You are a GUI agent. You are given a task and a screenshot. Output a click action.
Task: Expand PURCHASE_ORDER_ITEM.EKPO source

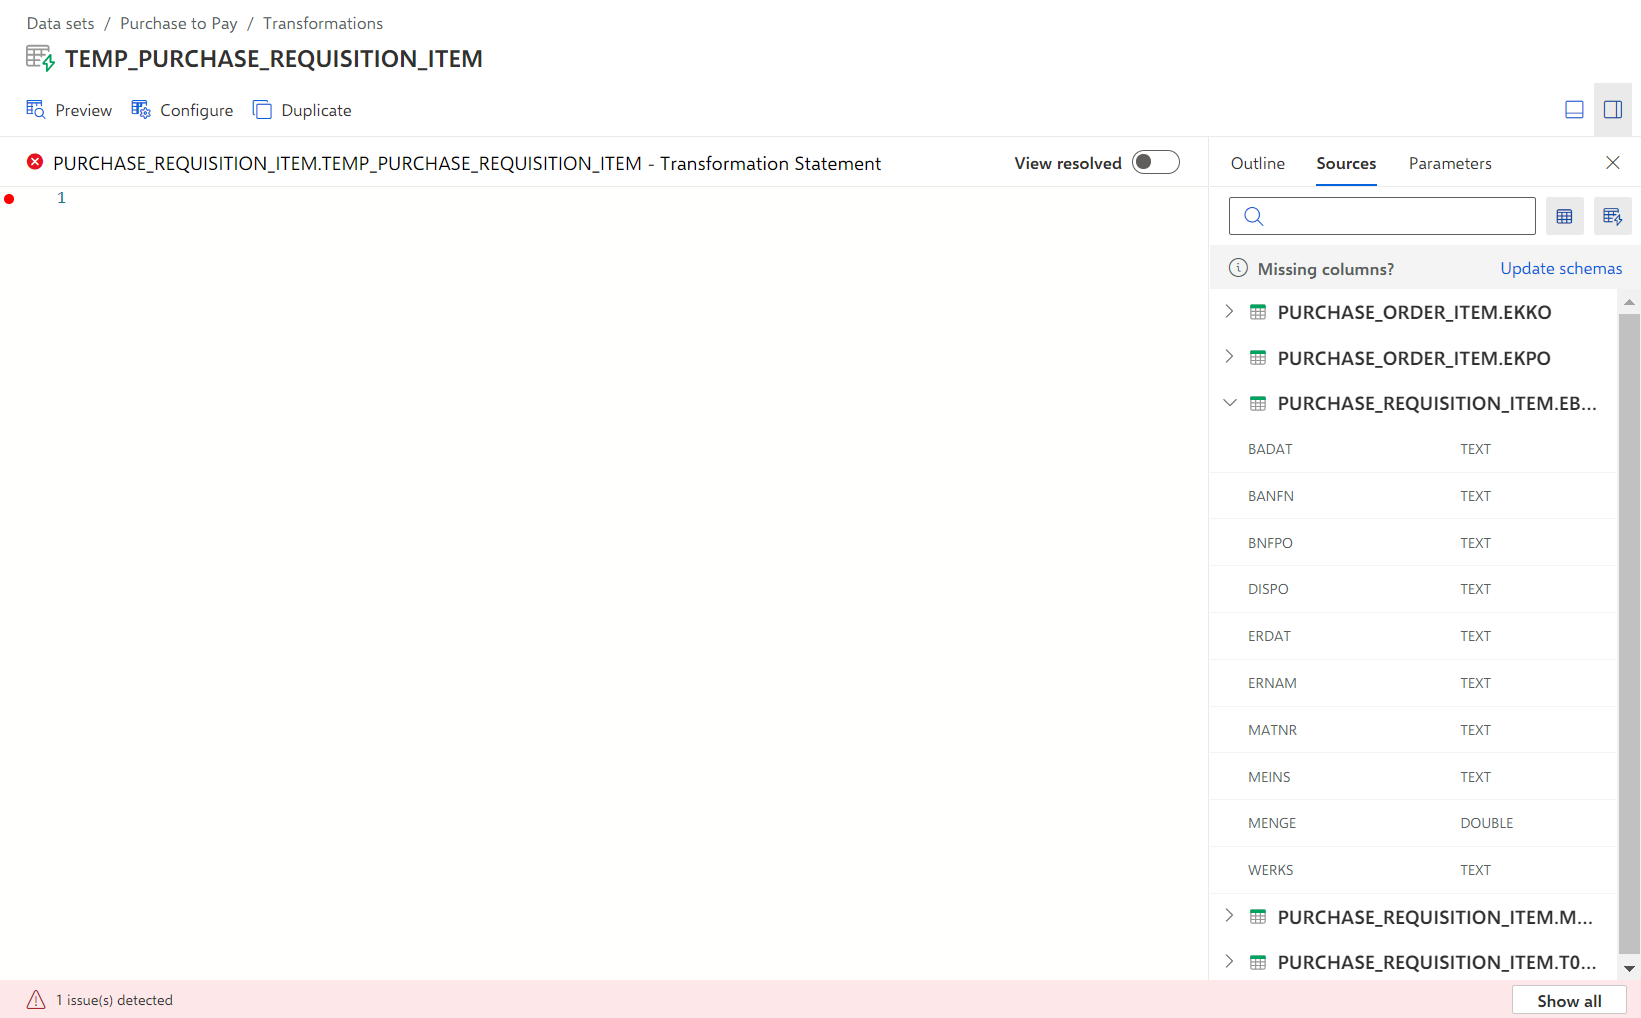point(1230,357)
